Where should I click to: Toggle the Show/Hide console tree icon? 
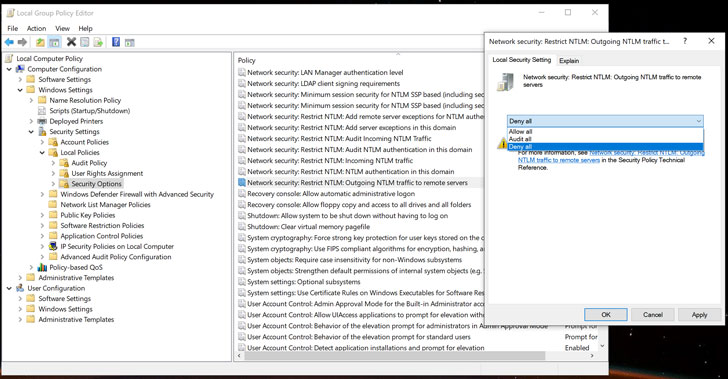[x=54, y=42]
